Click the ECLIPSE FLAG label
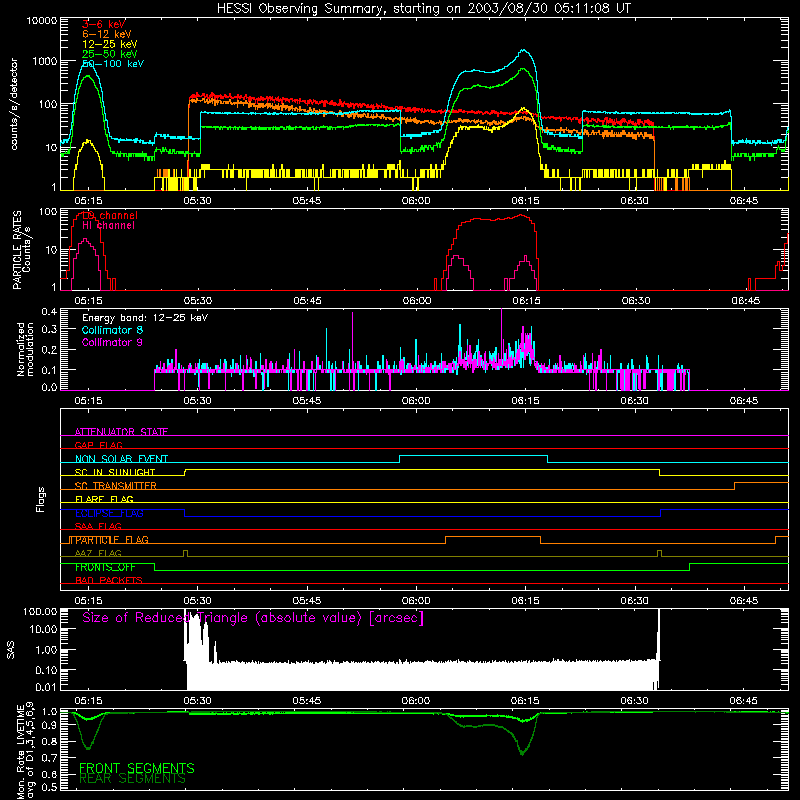This screenshot has height=800, width=800. (109, 513)
